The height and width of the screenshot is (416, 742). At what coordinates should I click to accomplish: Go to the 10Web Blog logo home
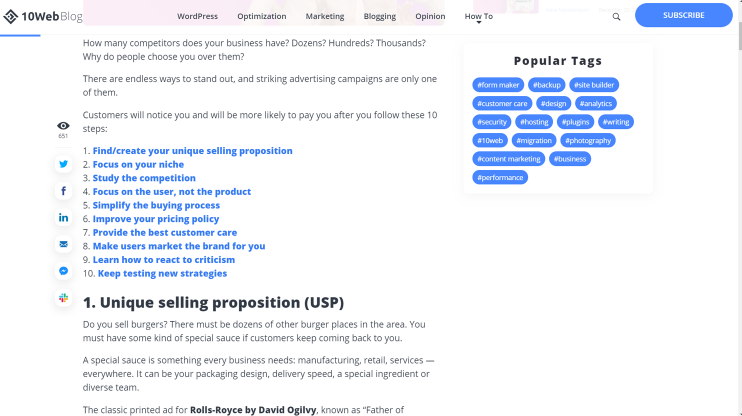(x=43, y=17)
